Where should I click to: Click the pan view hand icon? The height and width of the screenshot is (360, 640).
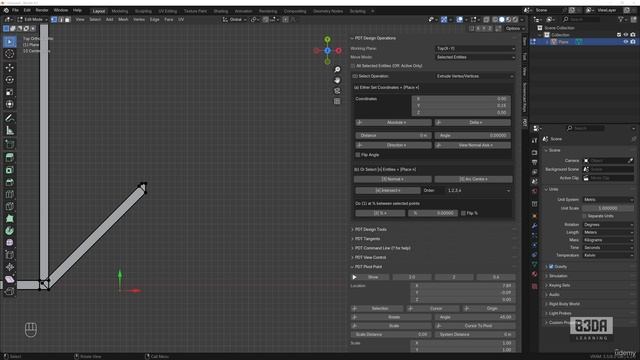[337, 80]
